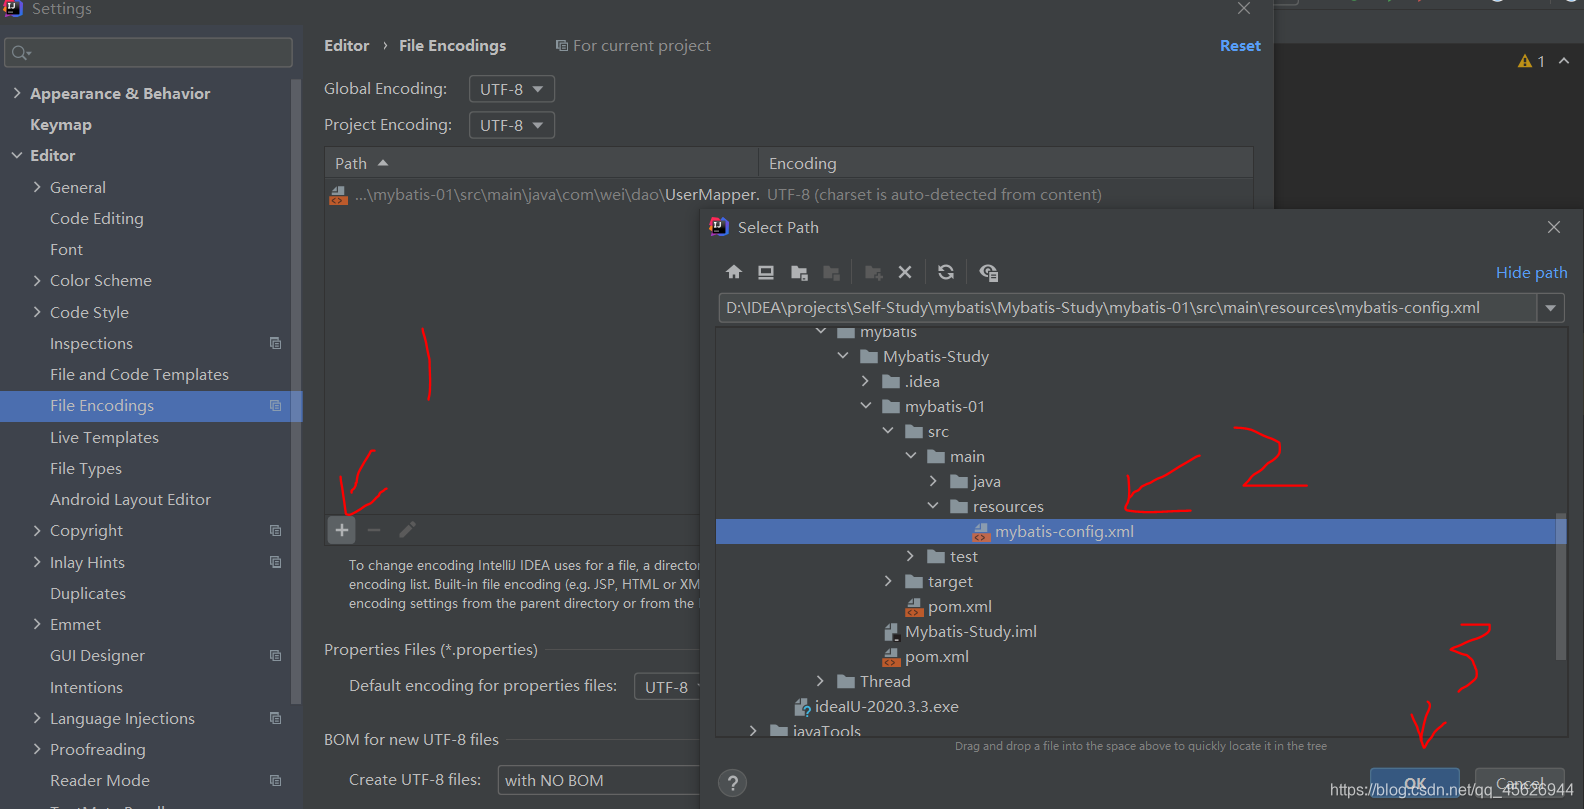Select File Types settings page
This screenshot has height=809, width=1584.
coord(86,468)
